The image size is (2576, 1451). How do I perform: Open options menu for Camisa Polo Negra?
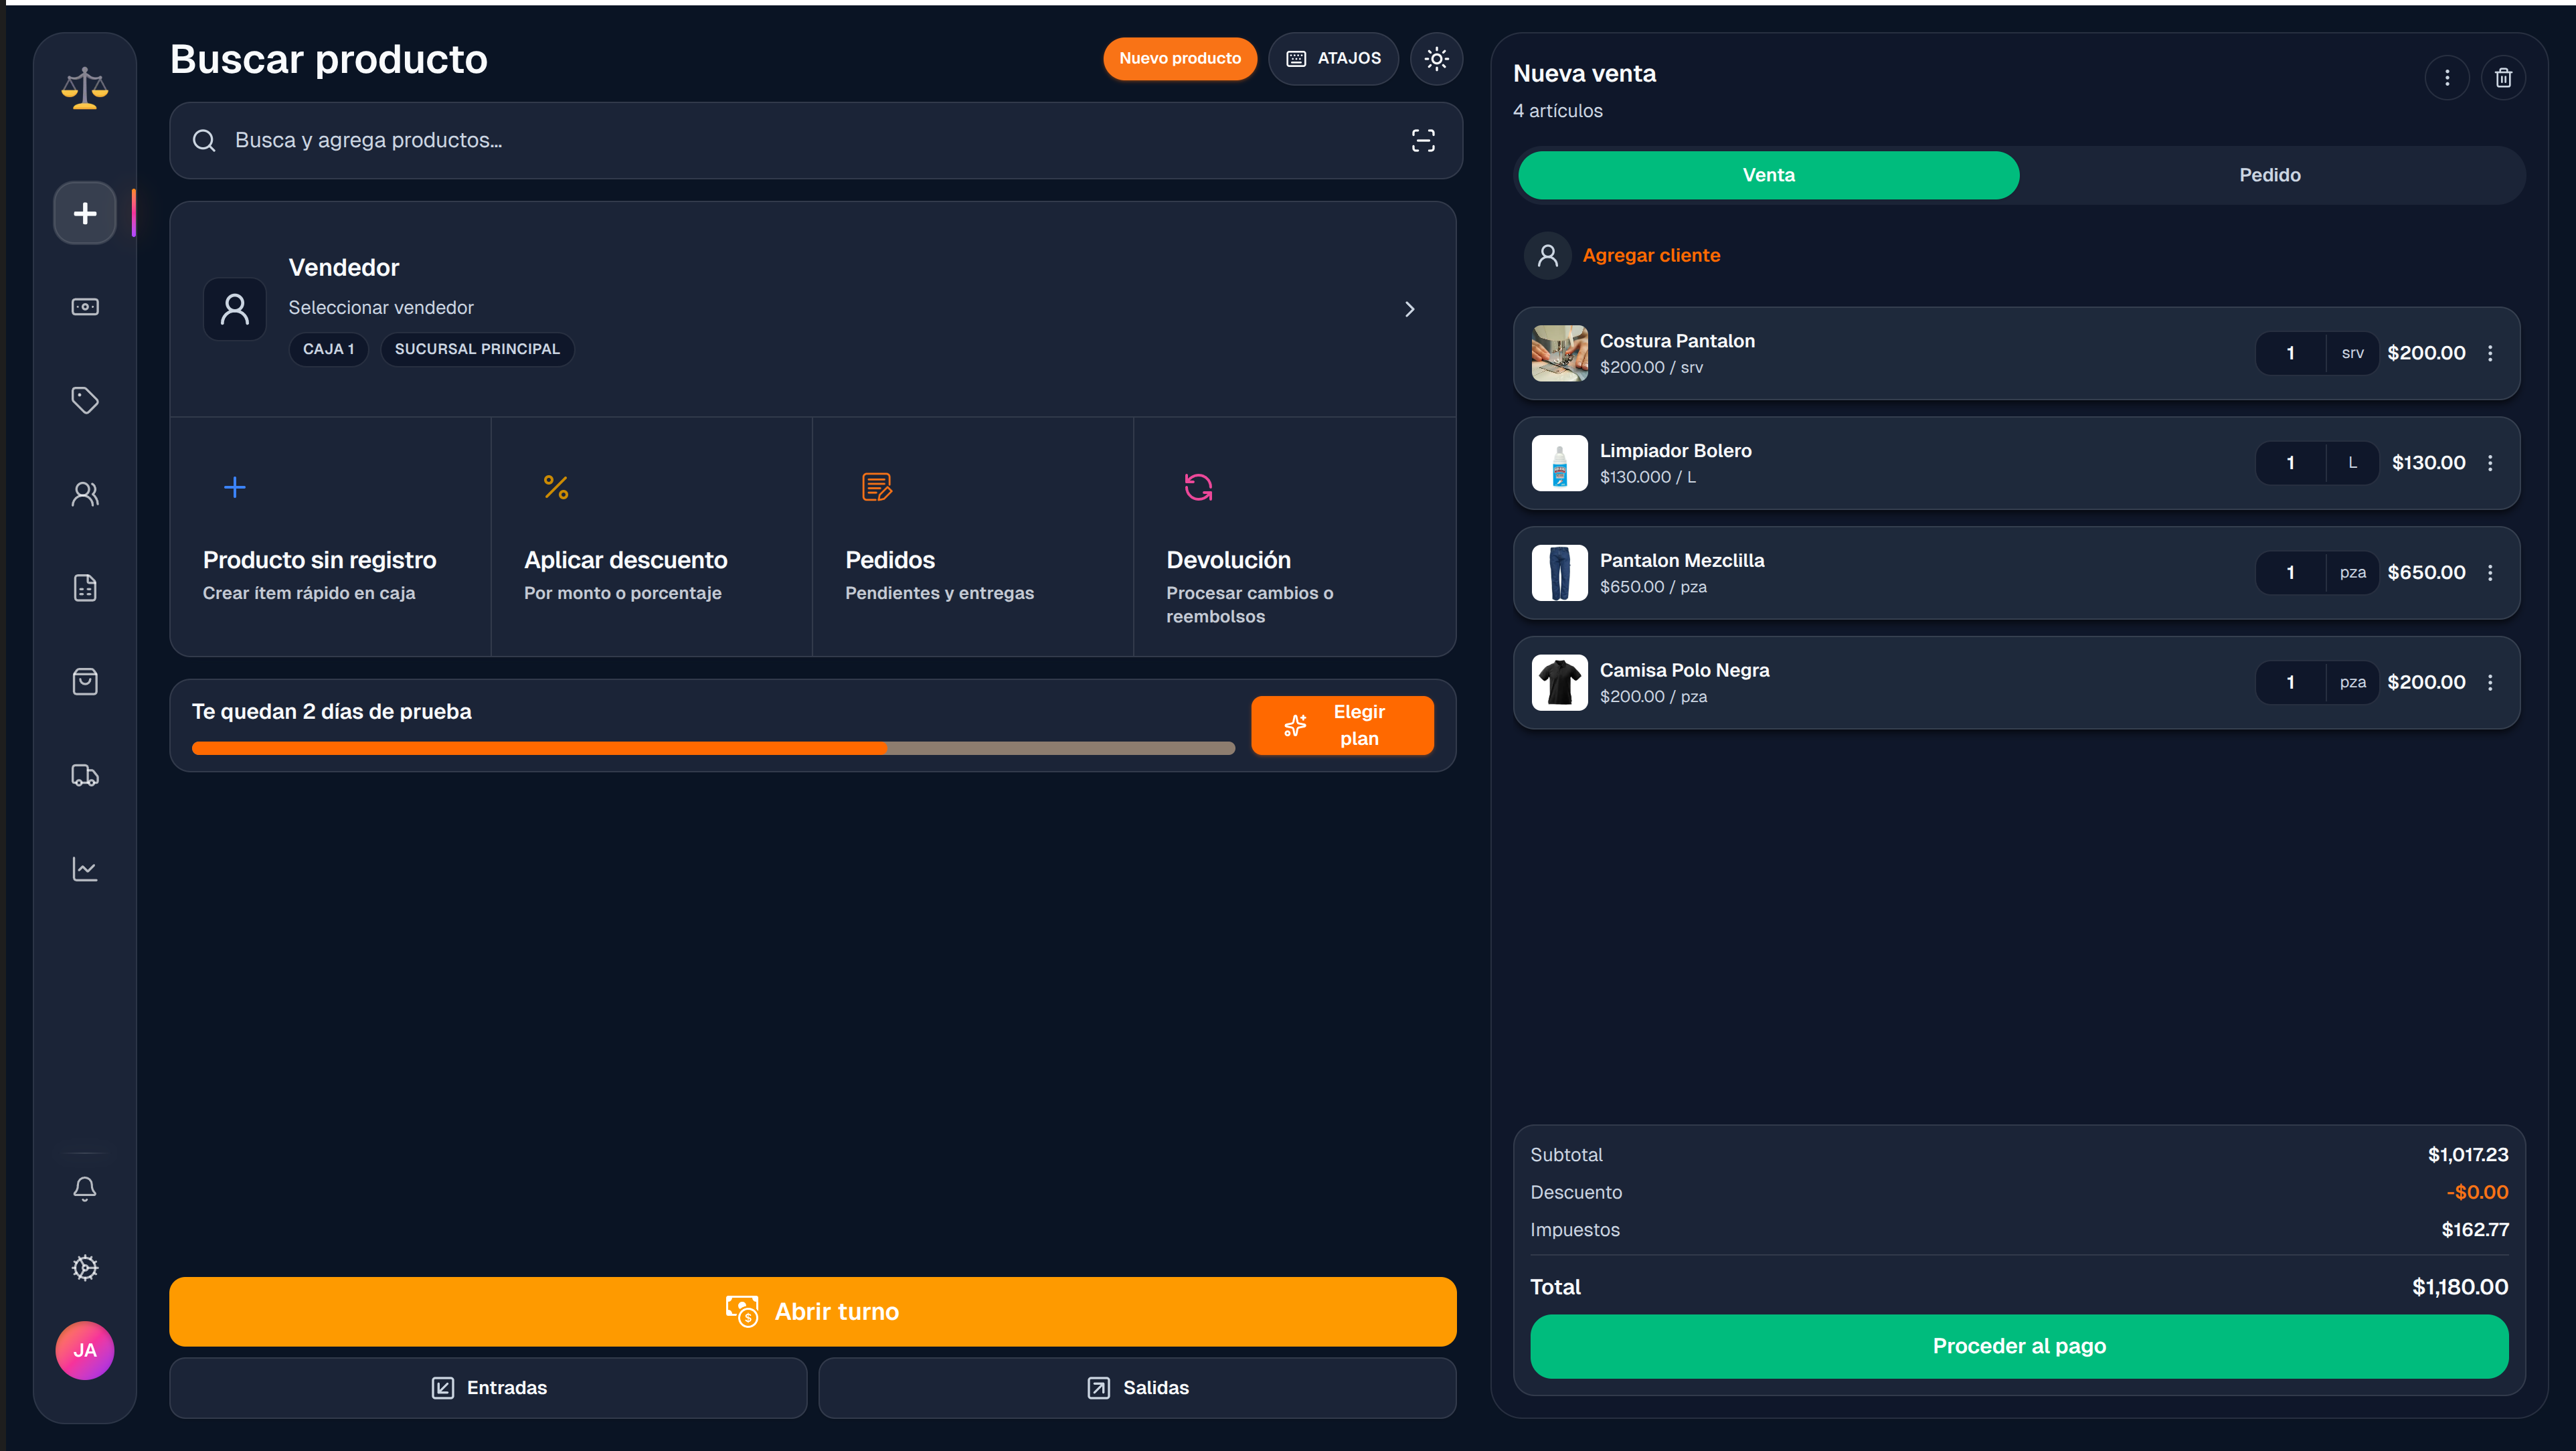point(2490,682)
